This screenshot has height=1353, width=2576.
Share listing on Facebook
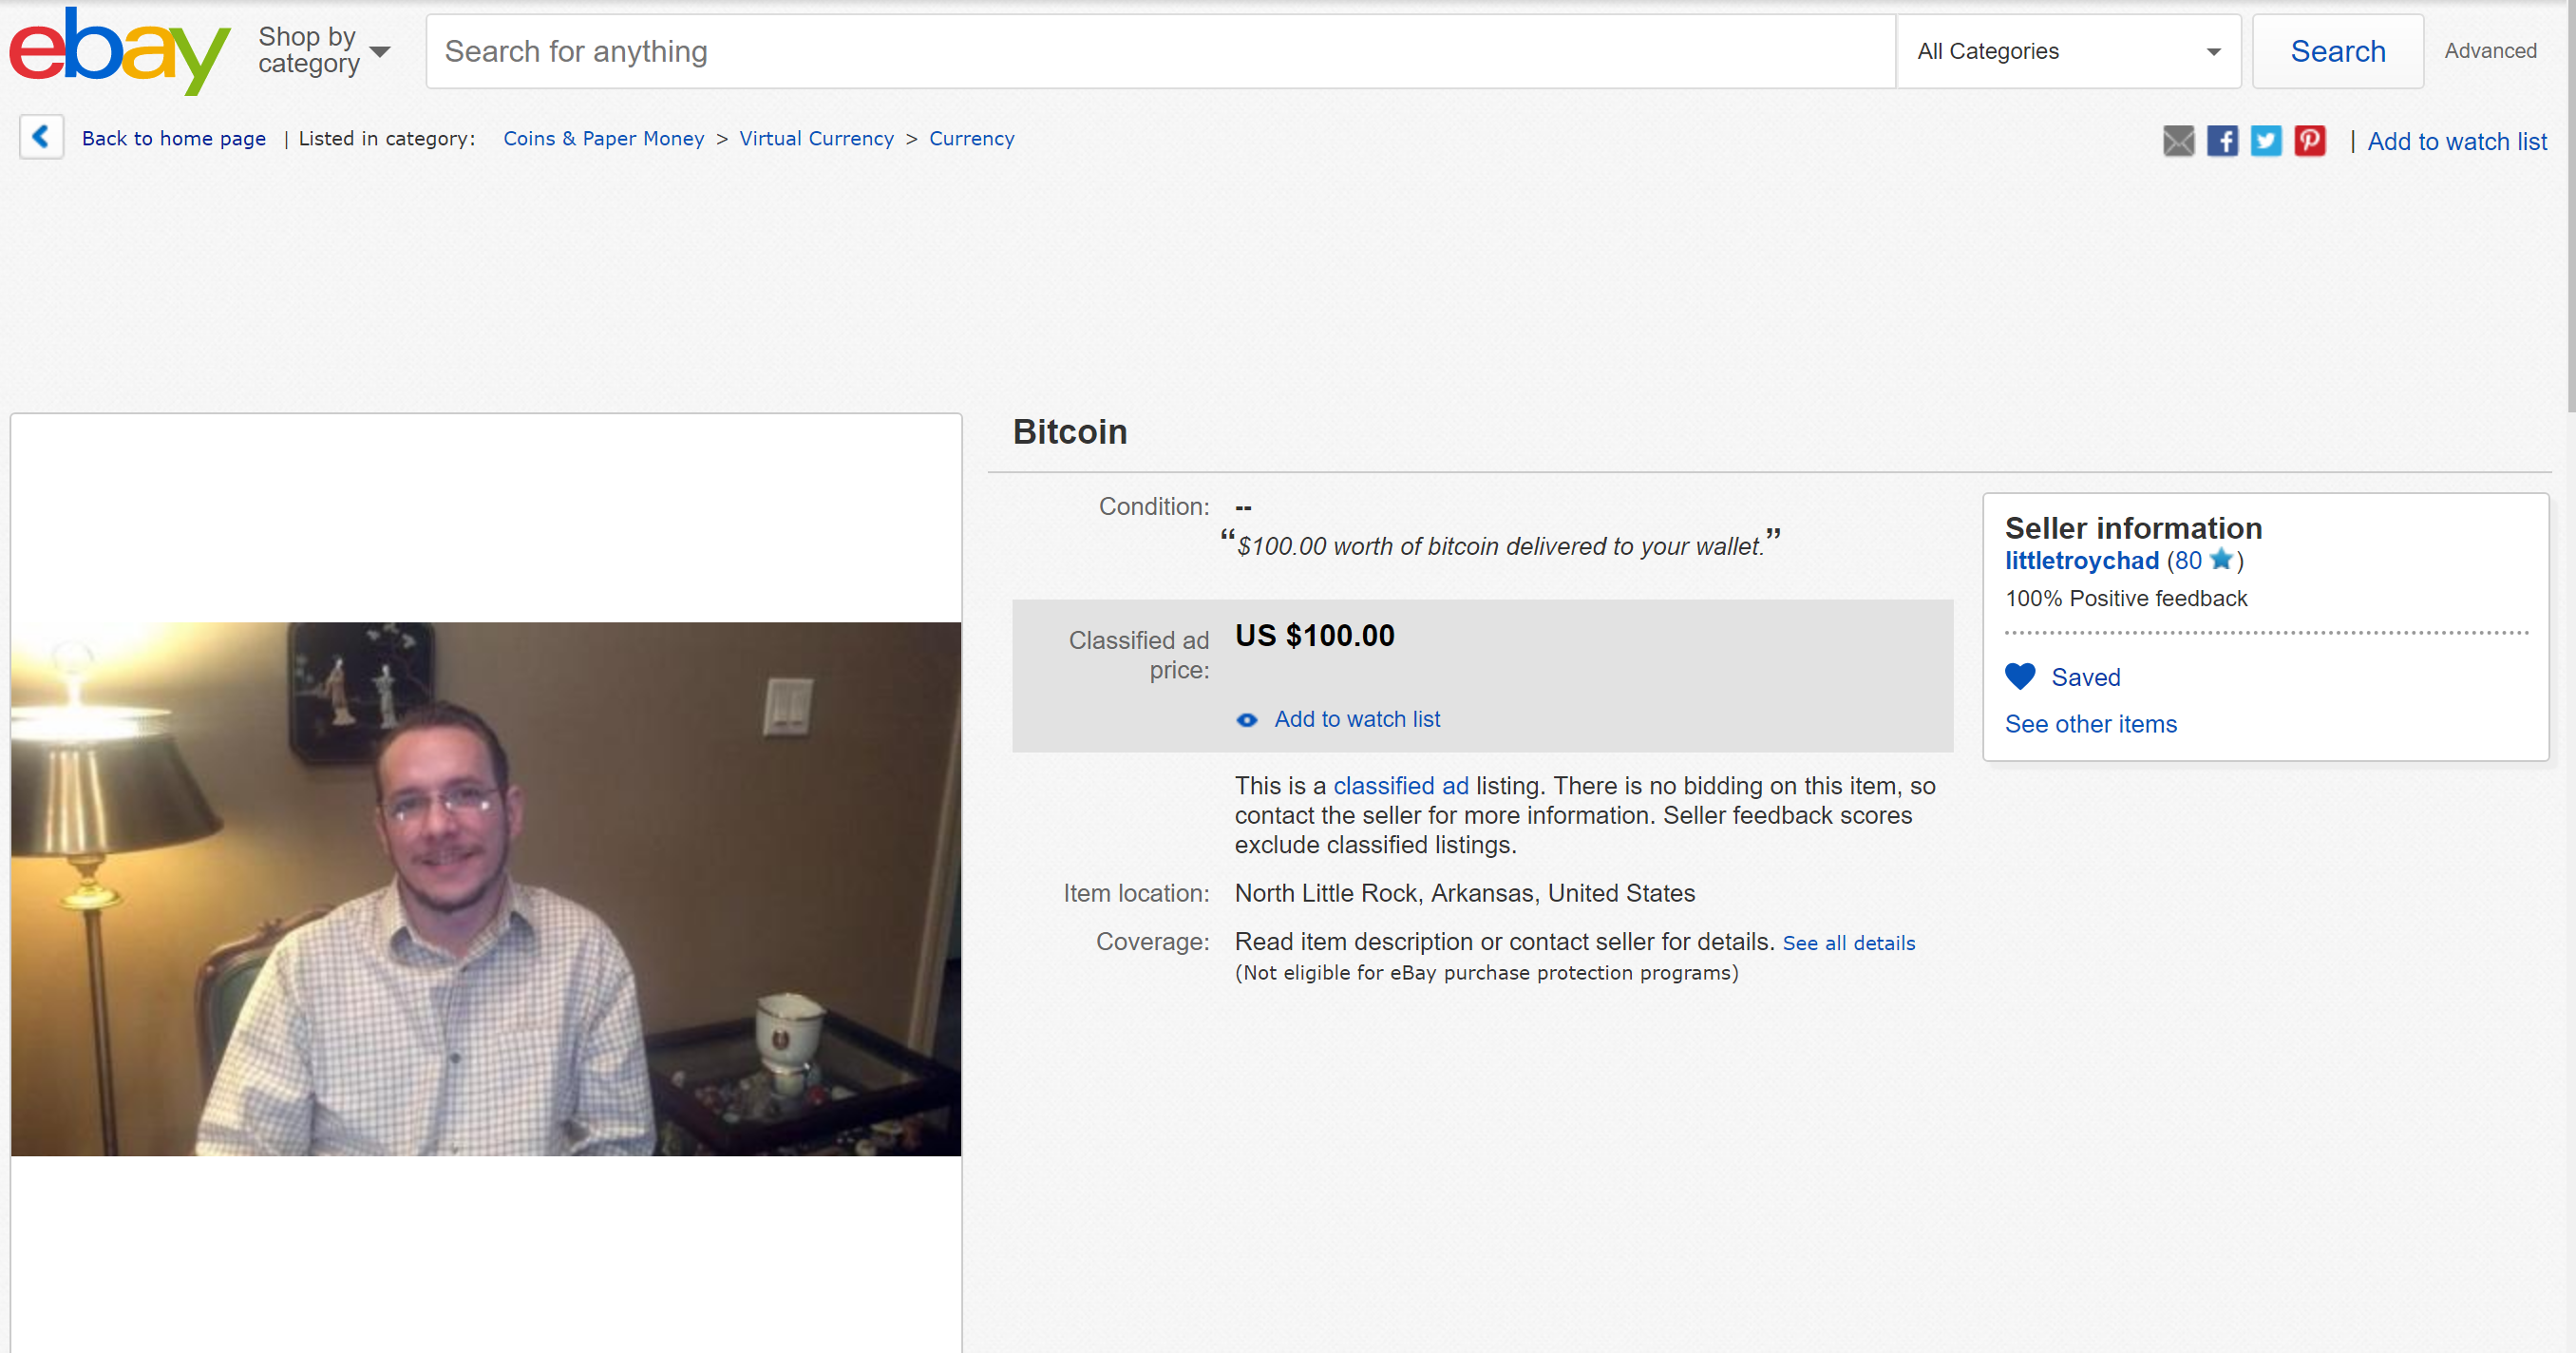tap(2222, 141)
